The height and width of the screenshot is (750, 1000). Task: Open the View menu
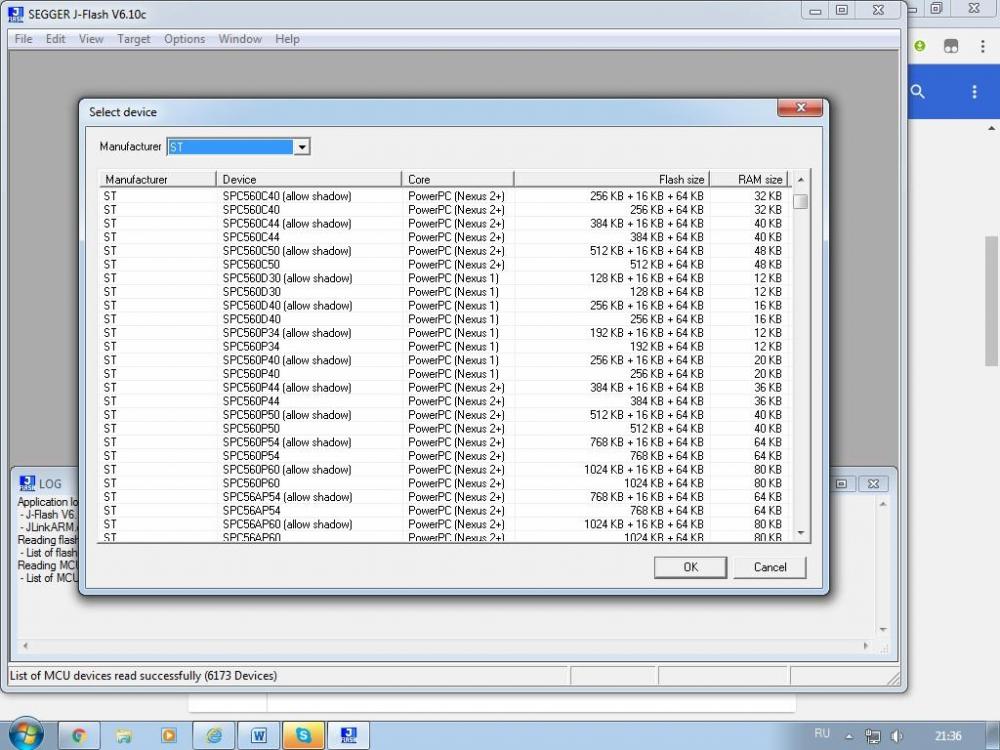[x=91, y=39]
